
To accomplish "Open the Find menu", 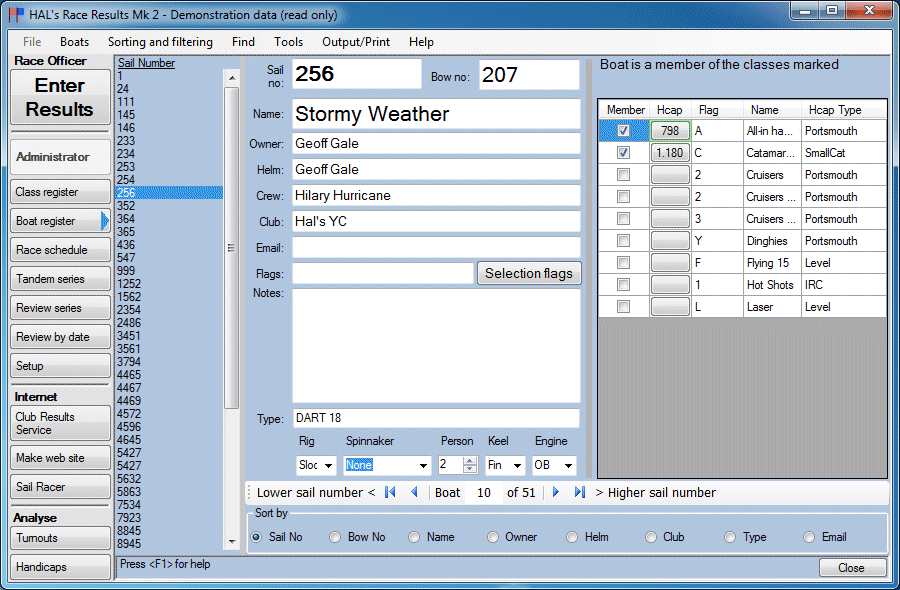I will 243,42.
